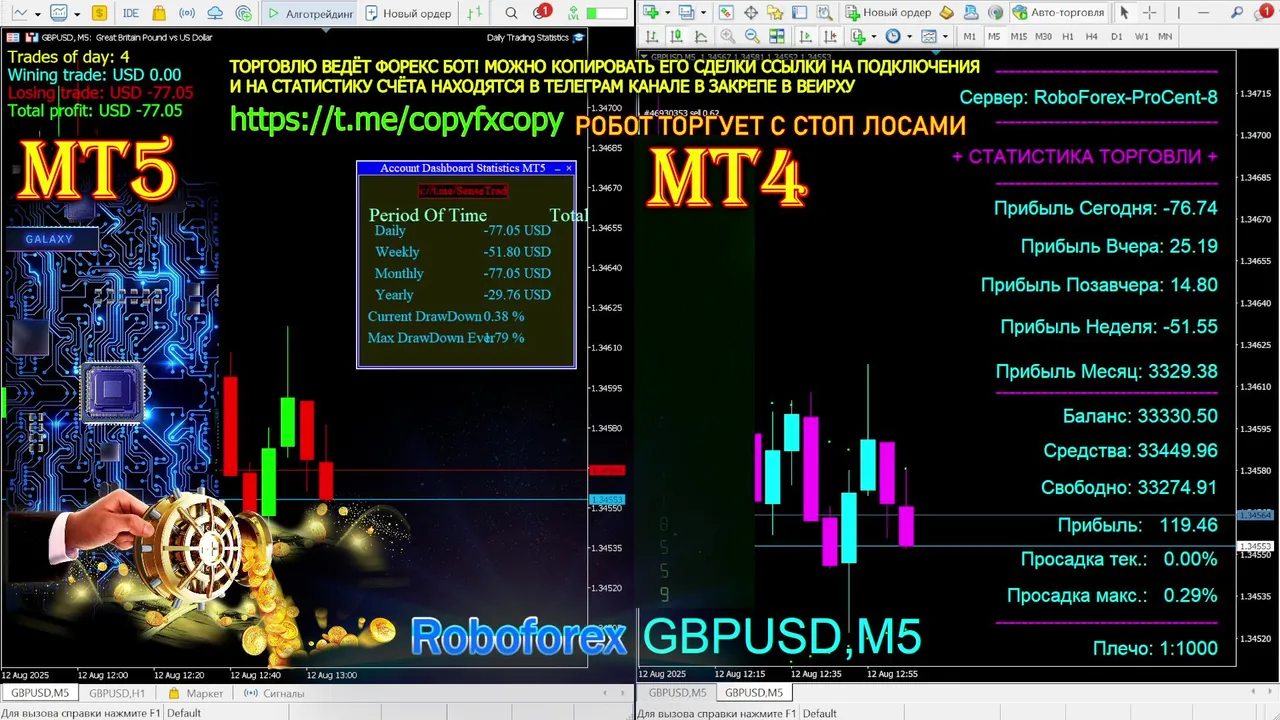Open the Маркет tab in MT5
This screenshot has width=1280, height=720.
197,693
